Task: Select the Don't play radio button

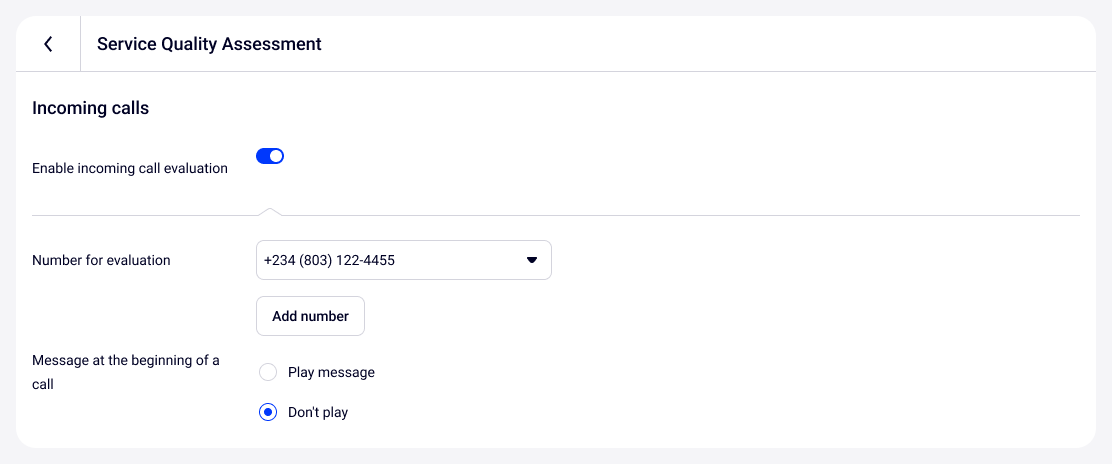Action: coord(267,412)
